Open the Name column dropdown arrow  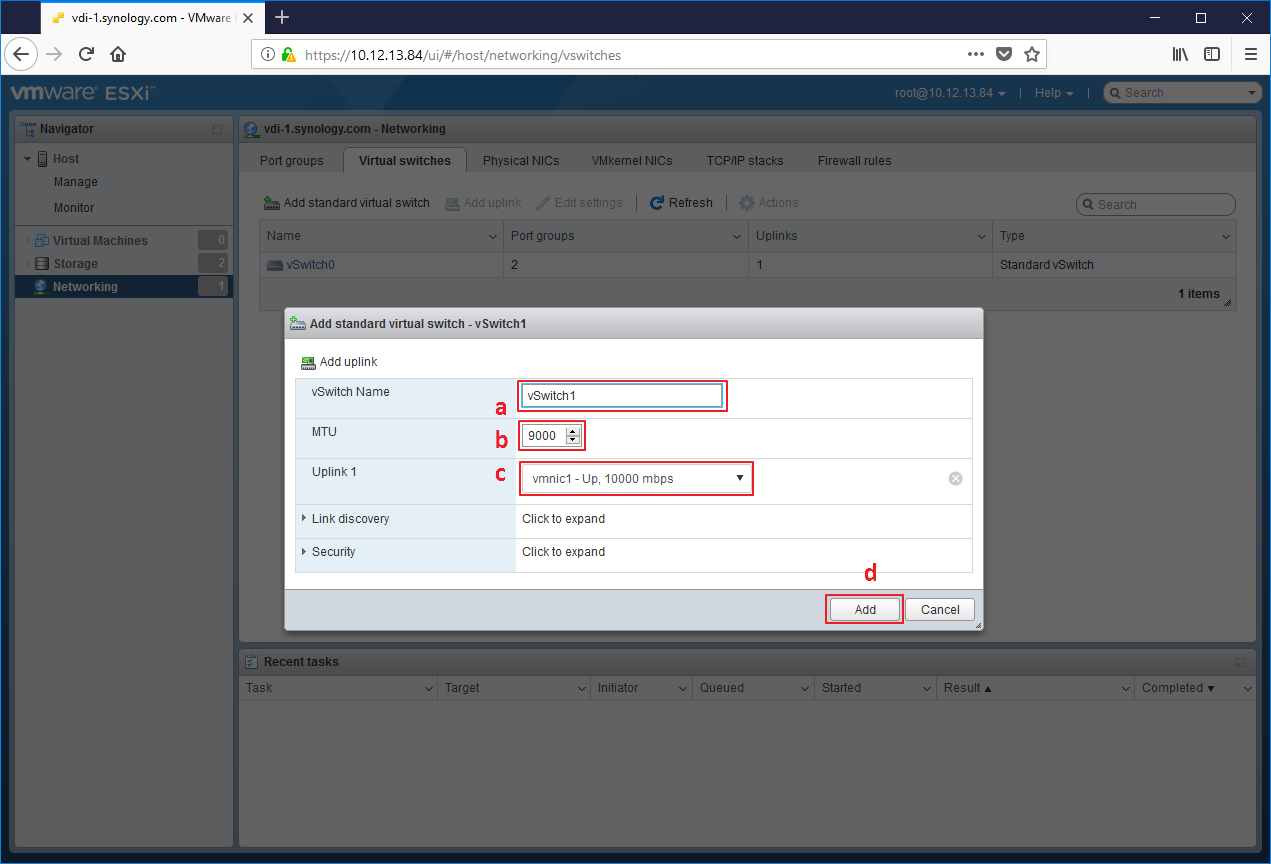point(492,237)
